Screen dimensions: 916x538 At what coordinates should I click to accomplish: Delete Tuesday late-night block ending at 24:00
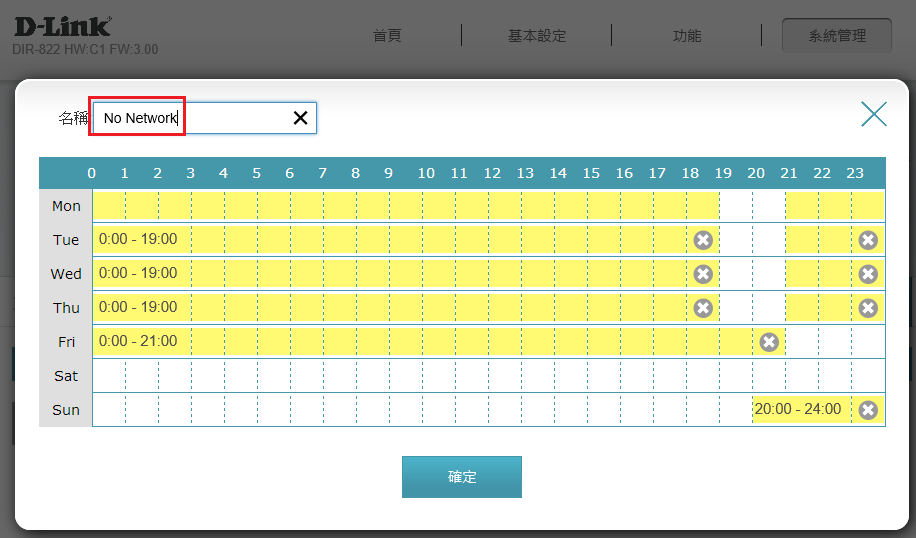click(x=868, y=240)
